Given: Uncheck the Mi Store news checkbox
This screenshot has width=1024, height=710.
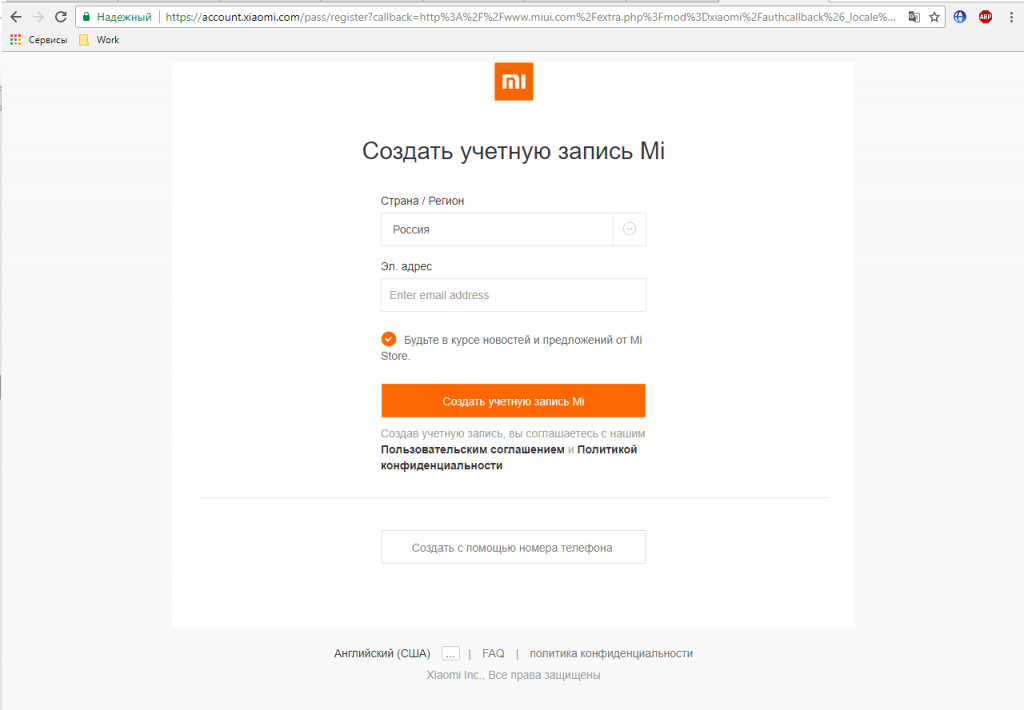Looking at the screenshot, I should (388, 339).
